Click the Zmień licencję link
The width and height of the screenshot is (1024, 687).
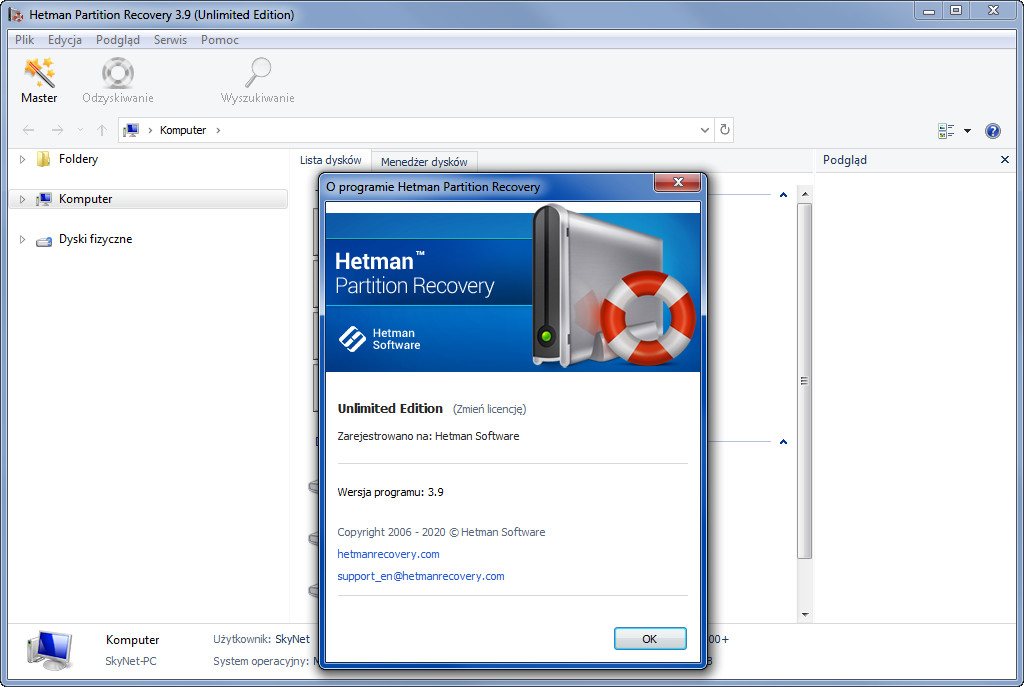pos(489,409)
